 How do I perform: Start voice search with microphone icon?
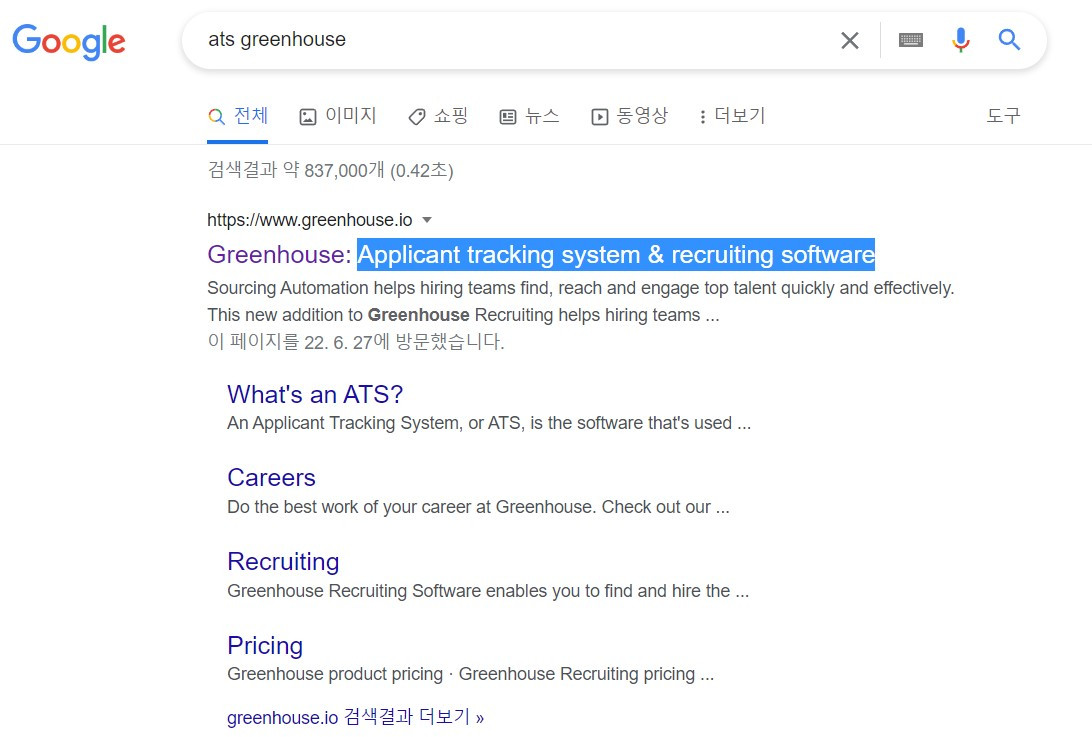pos(961,40)
